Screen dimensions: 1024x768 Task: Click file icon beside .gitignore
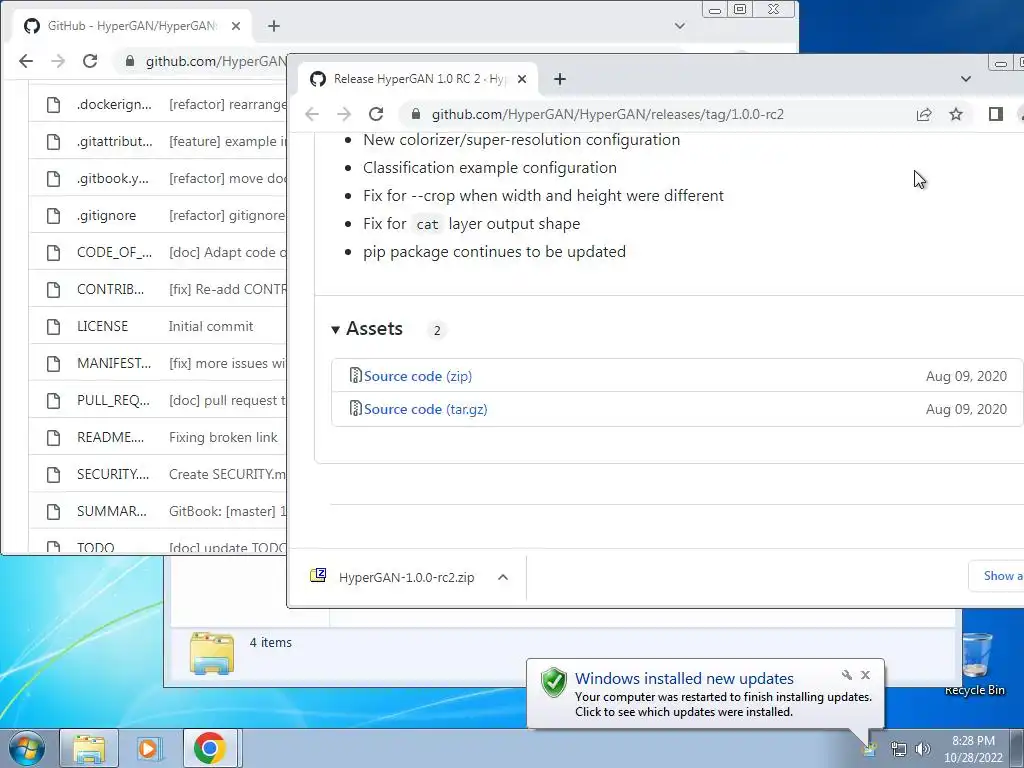coord(54,216)
